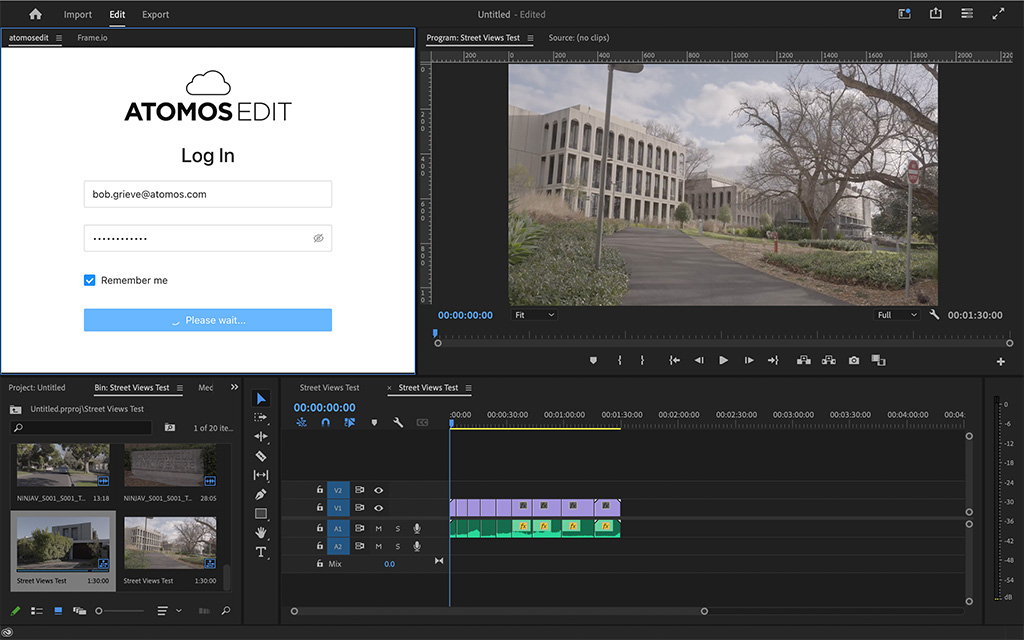The image size is (1024, 640).
Task: Step forward one frame
Action: tap(749, 360)
